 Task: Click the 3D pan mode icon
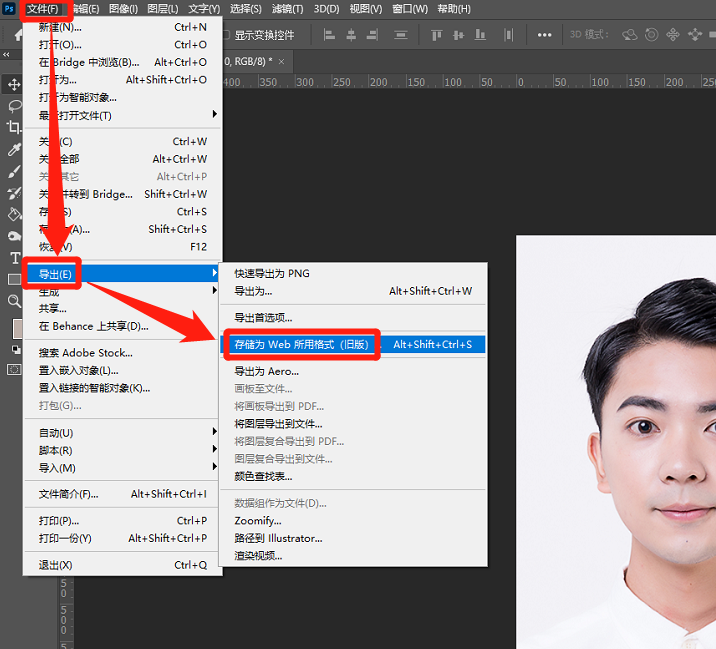pyautogui.click(x=673, y=35)
